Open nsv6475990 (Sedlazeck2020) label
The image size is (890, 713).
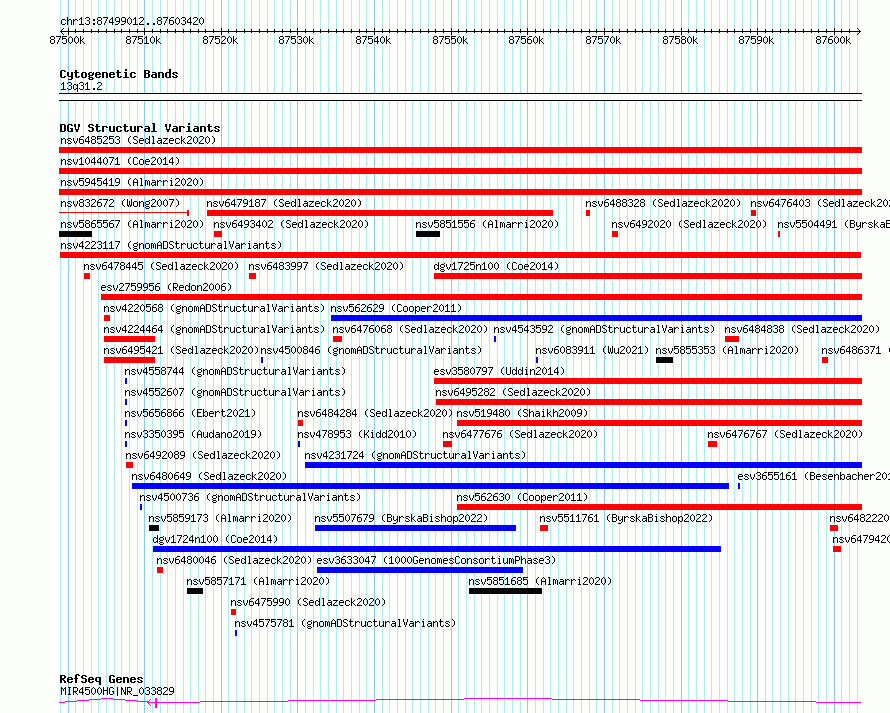click(308, 602)
